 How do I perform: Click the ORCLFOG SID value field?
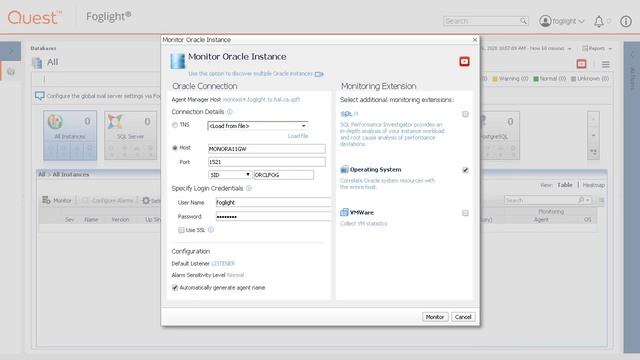284,175
